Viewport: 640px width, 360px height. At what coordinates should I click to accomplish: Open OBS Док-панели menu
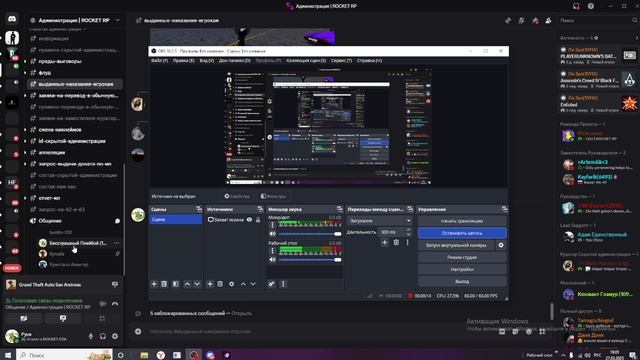coord(235,60)
